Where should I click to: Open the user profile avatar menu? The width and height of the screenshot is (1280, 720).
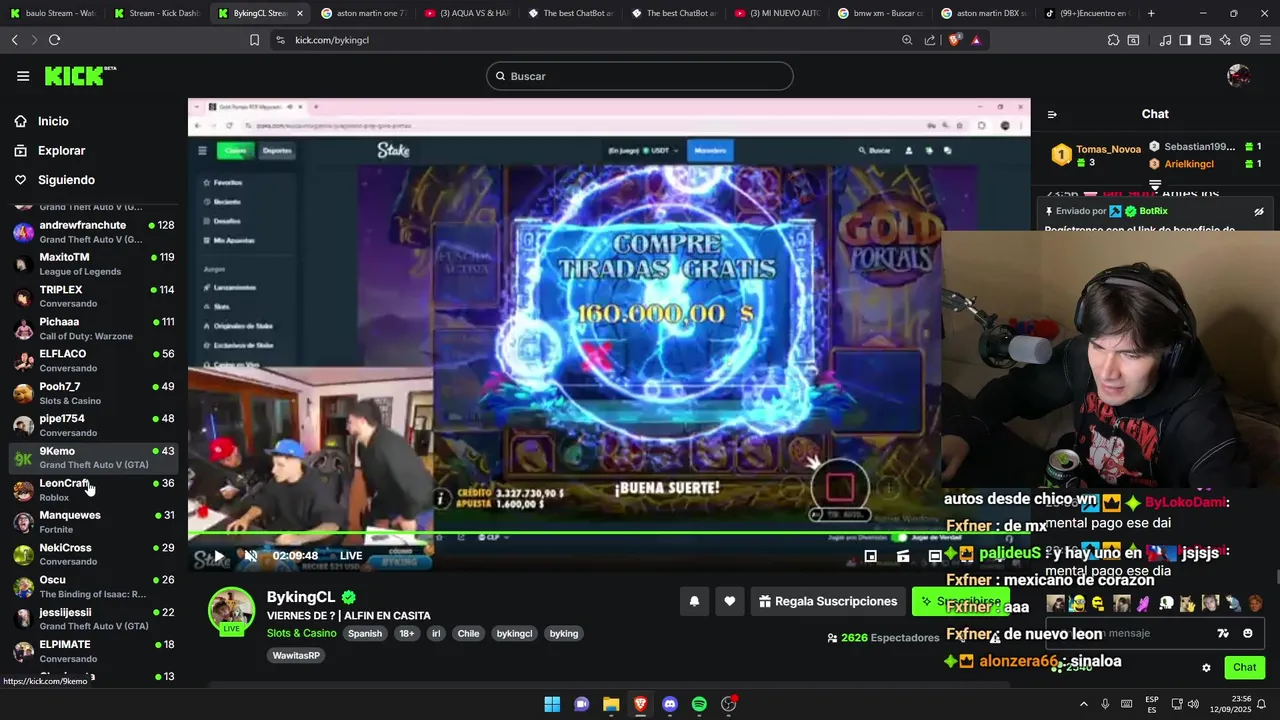coord(1238,76)
